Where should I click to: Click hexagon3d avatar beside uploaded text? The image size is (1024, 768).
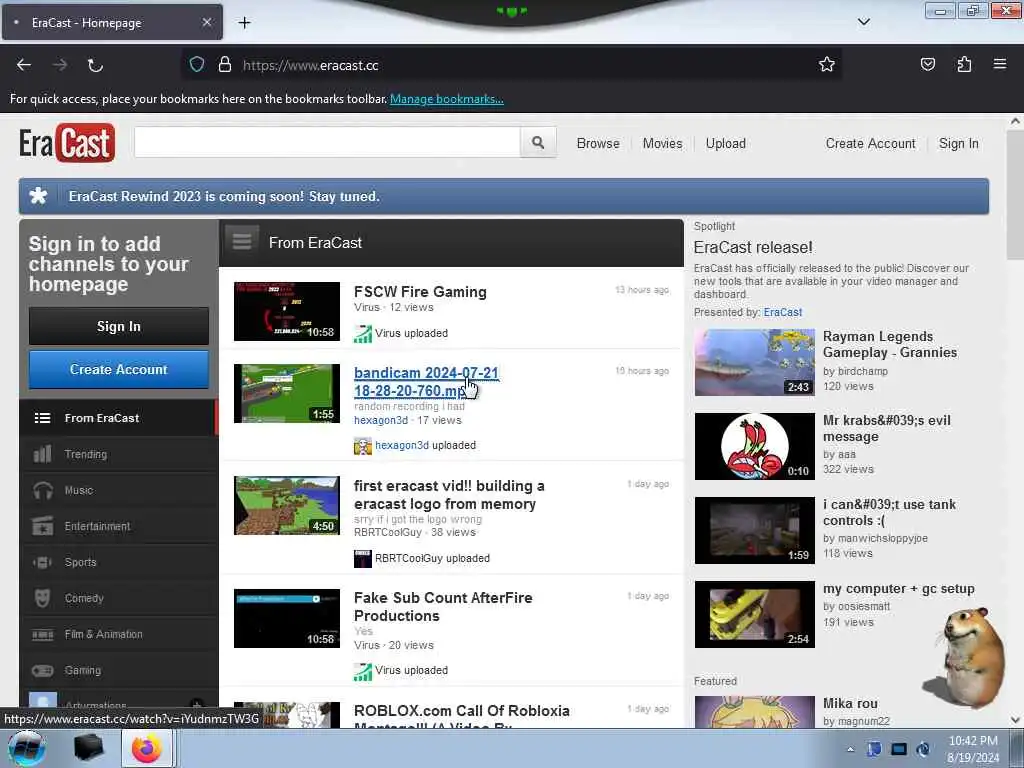pos(362,446)
